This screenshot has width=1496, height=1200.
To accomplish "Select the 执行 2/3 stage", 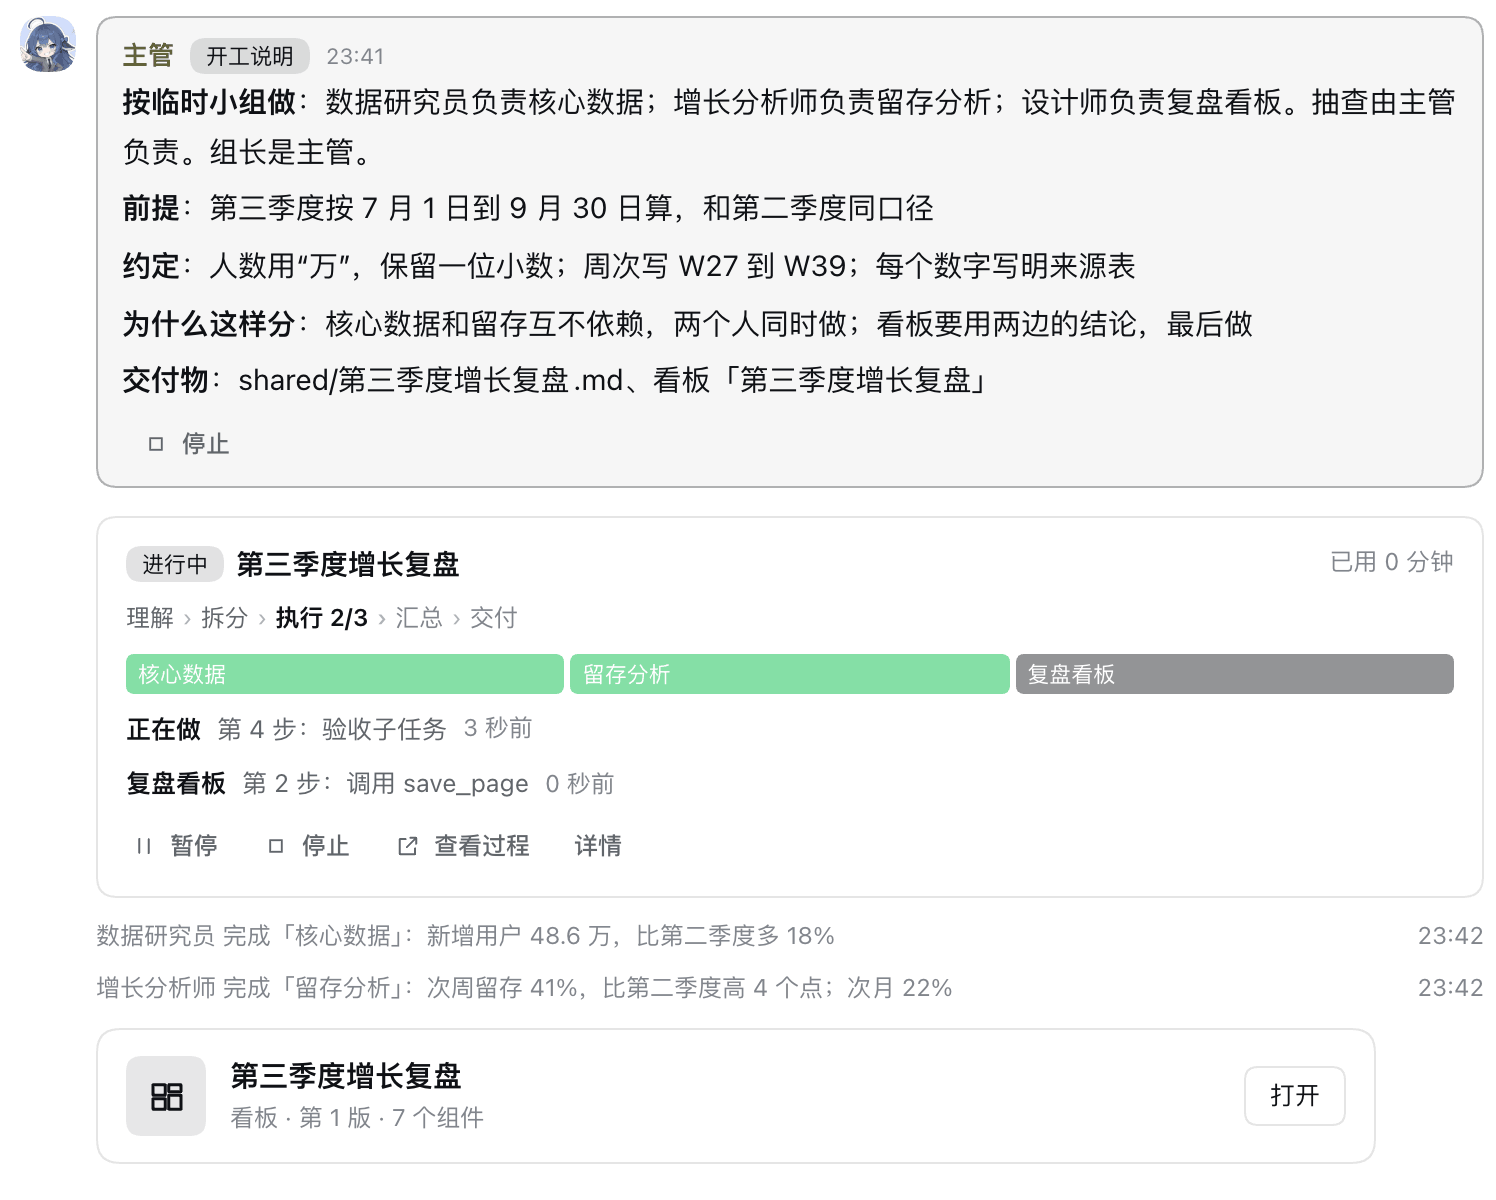I will coord(322,618).
